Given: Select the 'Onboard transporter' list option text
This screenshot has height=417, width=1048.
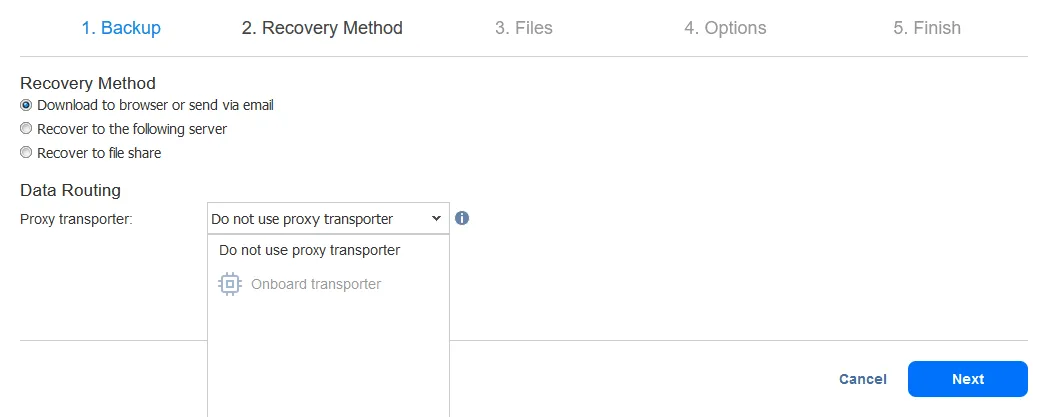Looking at the screenshot, I should (316, 284).
